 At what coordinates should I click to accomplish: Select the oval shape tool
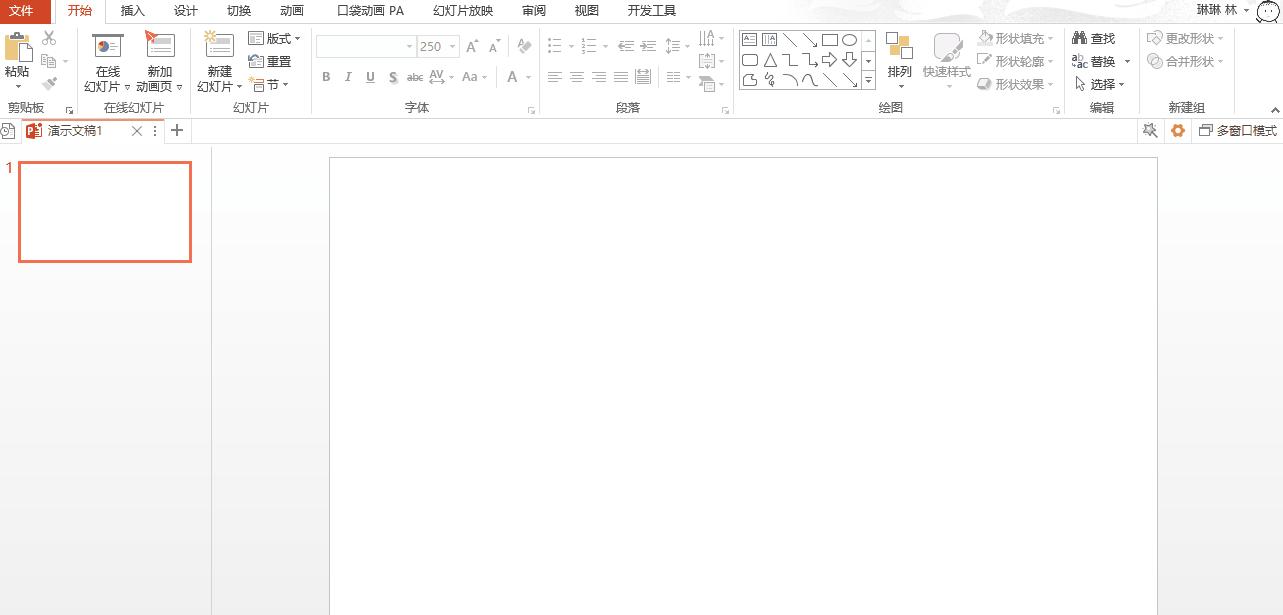coord(850,40)
